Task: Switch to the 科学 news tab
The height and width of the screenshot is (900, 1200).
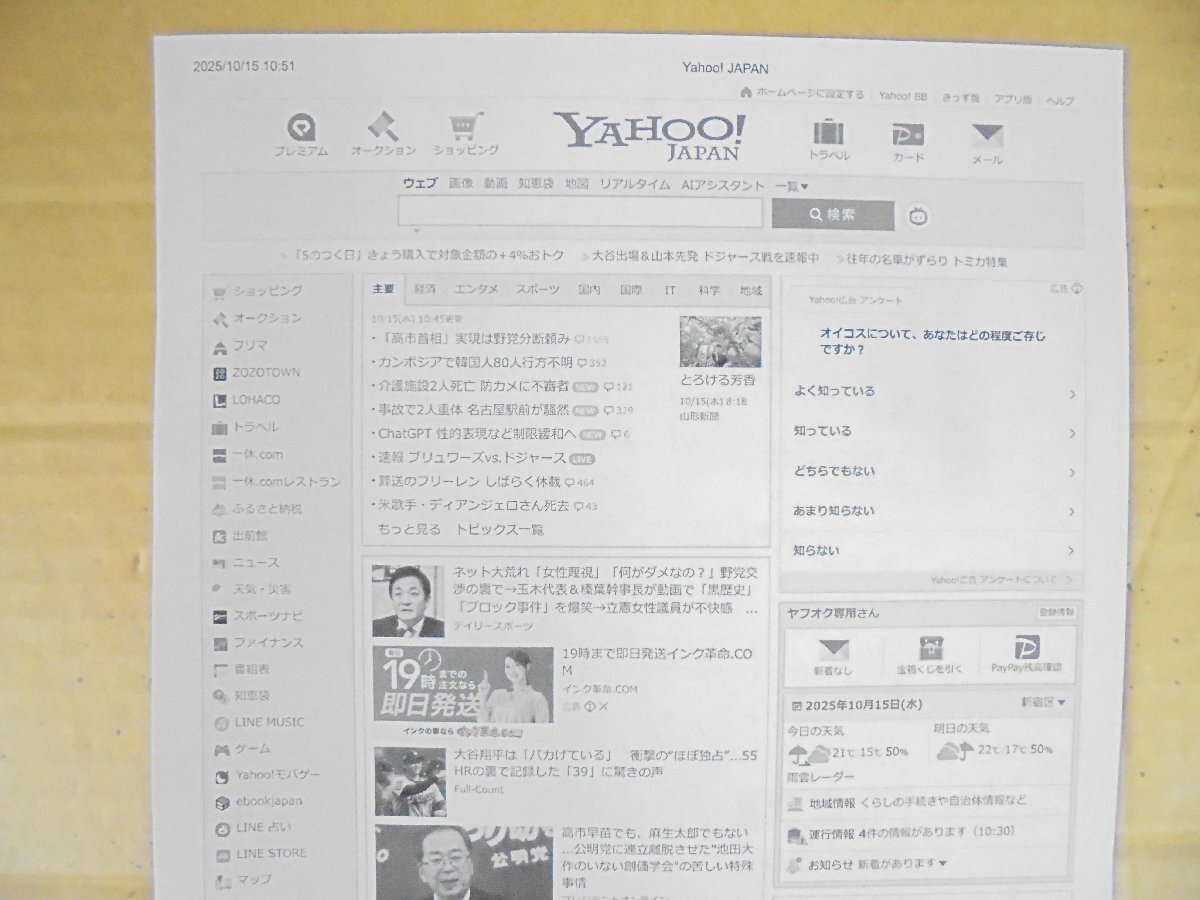Action: [x=709, y=290]
